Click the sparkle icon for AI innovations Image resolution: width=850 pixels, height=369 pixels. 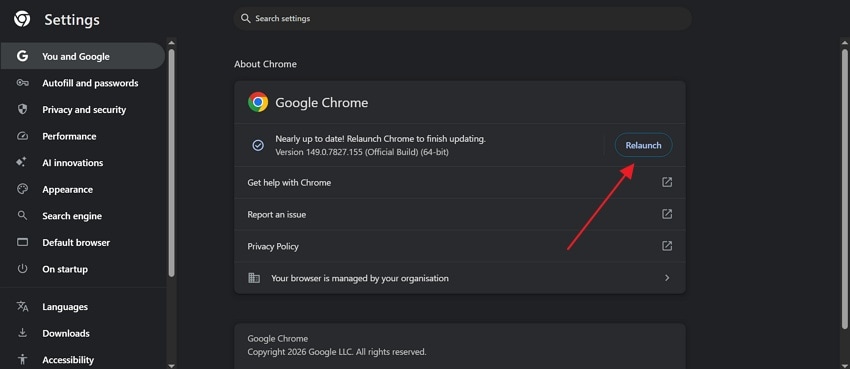coord(22,163)
